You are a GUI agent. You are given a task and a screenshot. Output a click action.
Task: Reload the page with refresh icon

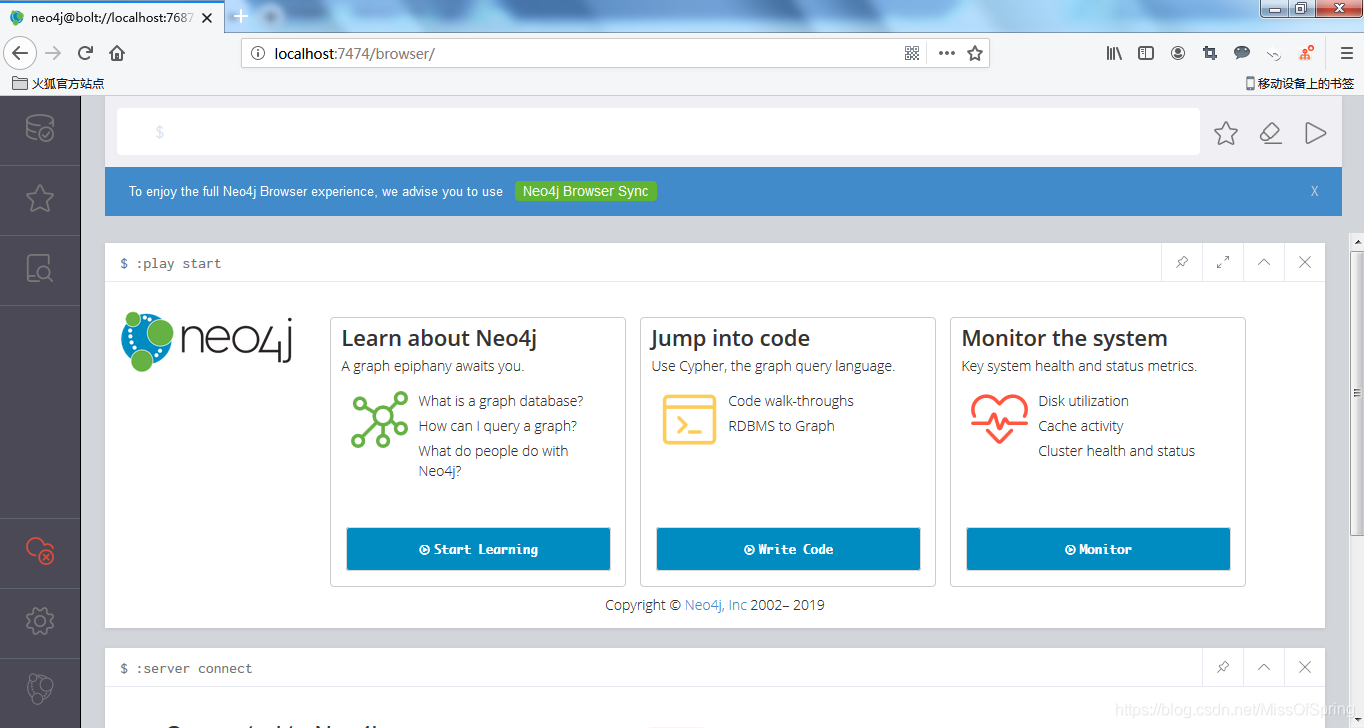pyautogui.click(x=86, y=53)
